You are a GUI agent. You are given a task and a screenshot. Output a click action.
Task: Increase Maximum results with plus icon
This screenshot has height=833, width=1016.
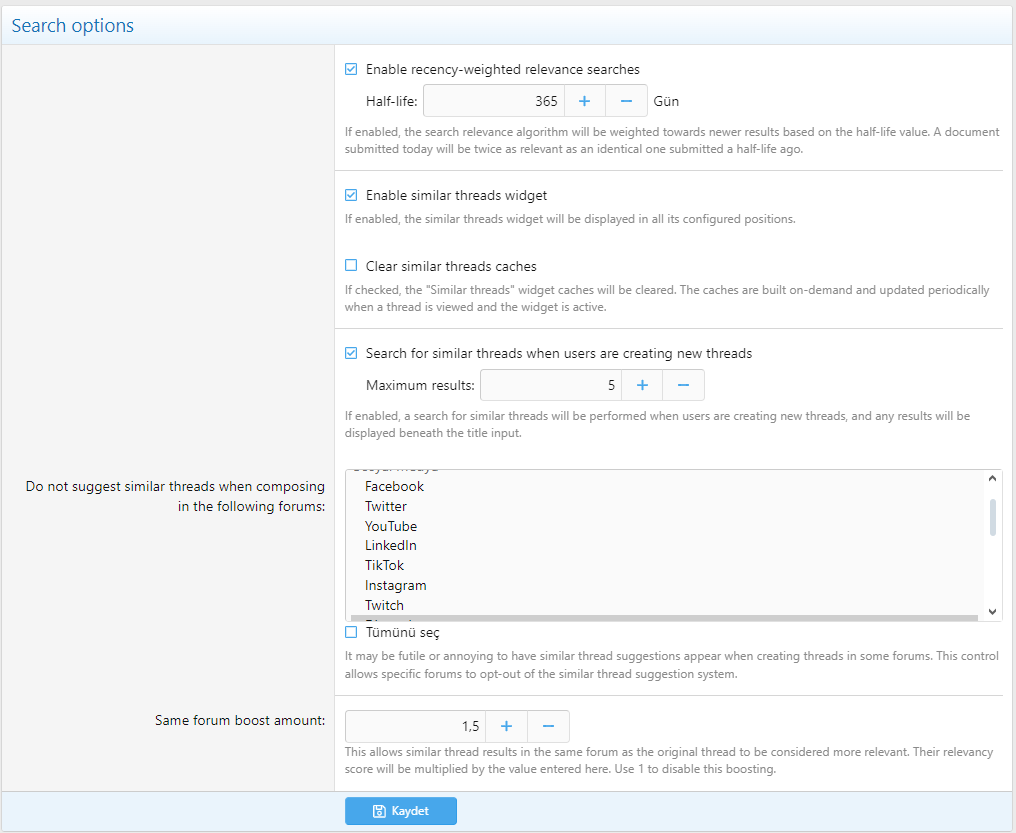point(642,385)
